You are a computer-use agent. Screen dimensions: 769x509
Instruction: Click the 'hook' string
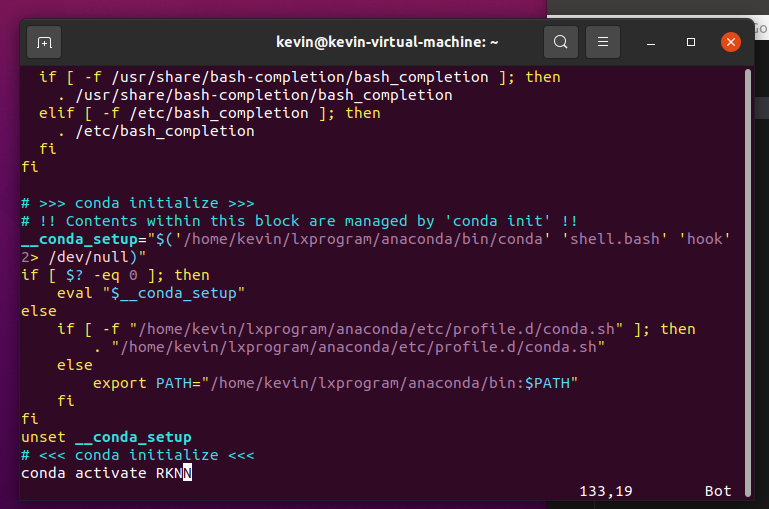pos(705,239)
